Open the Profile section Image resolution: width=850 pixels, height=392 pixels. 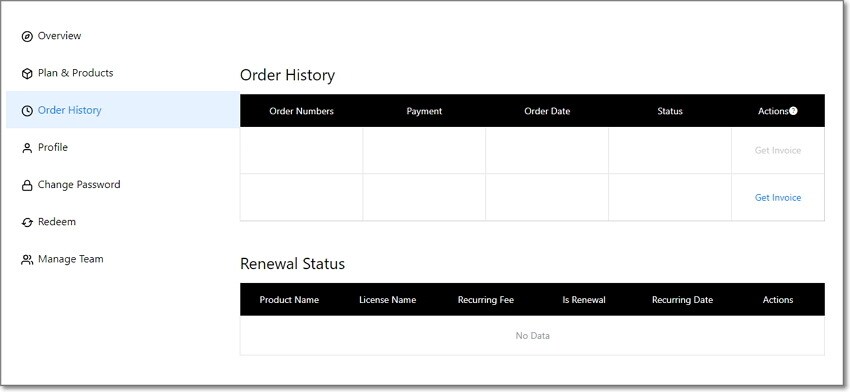53,147
